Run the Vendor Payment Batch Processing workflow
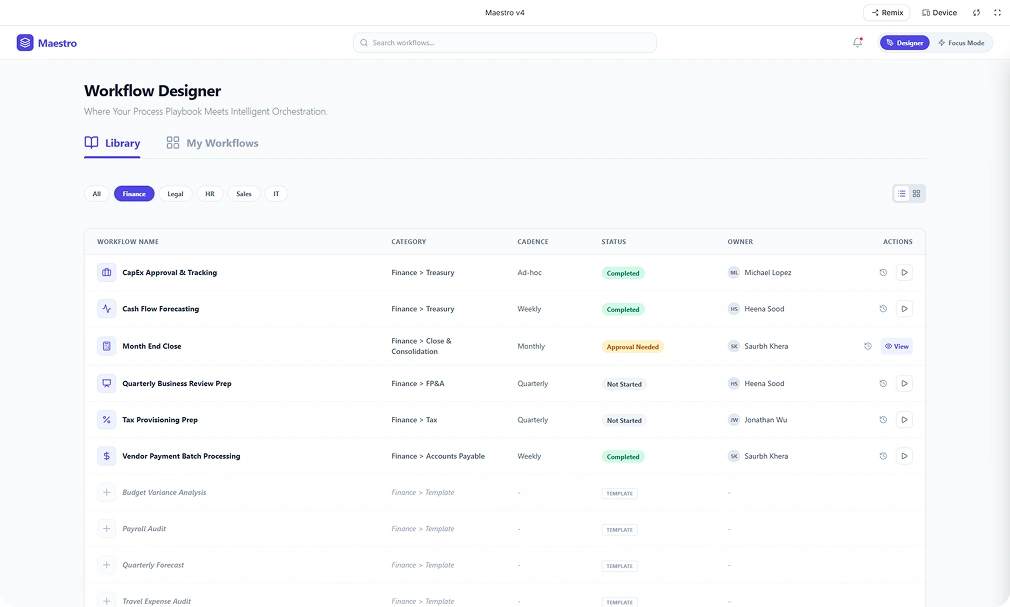Screen dimensions: 1010x607 pos(904,456)
